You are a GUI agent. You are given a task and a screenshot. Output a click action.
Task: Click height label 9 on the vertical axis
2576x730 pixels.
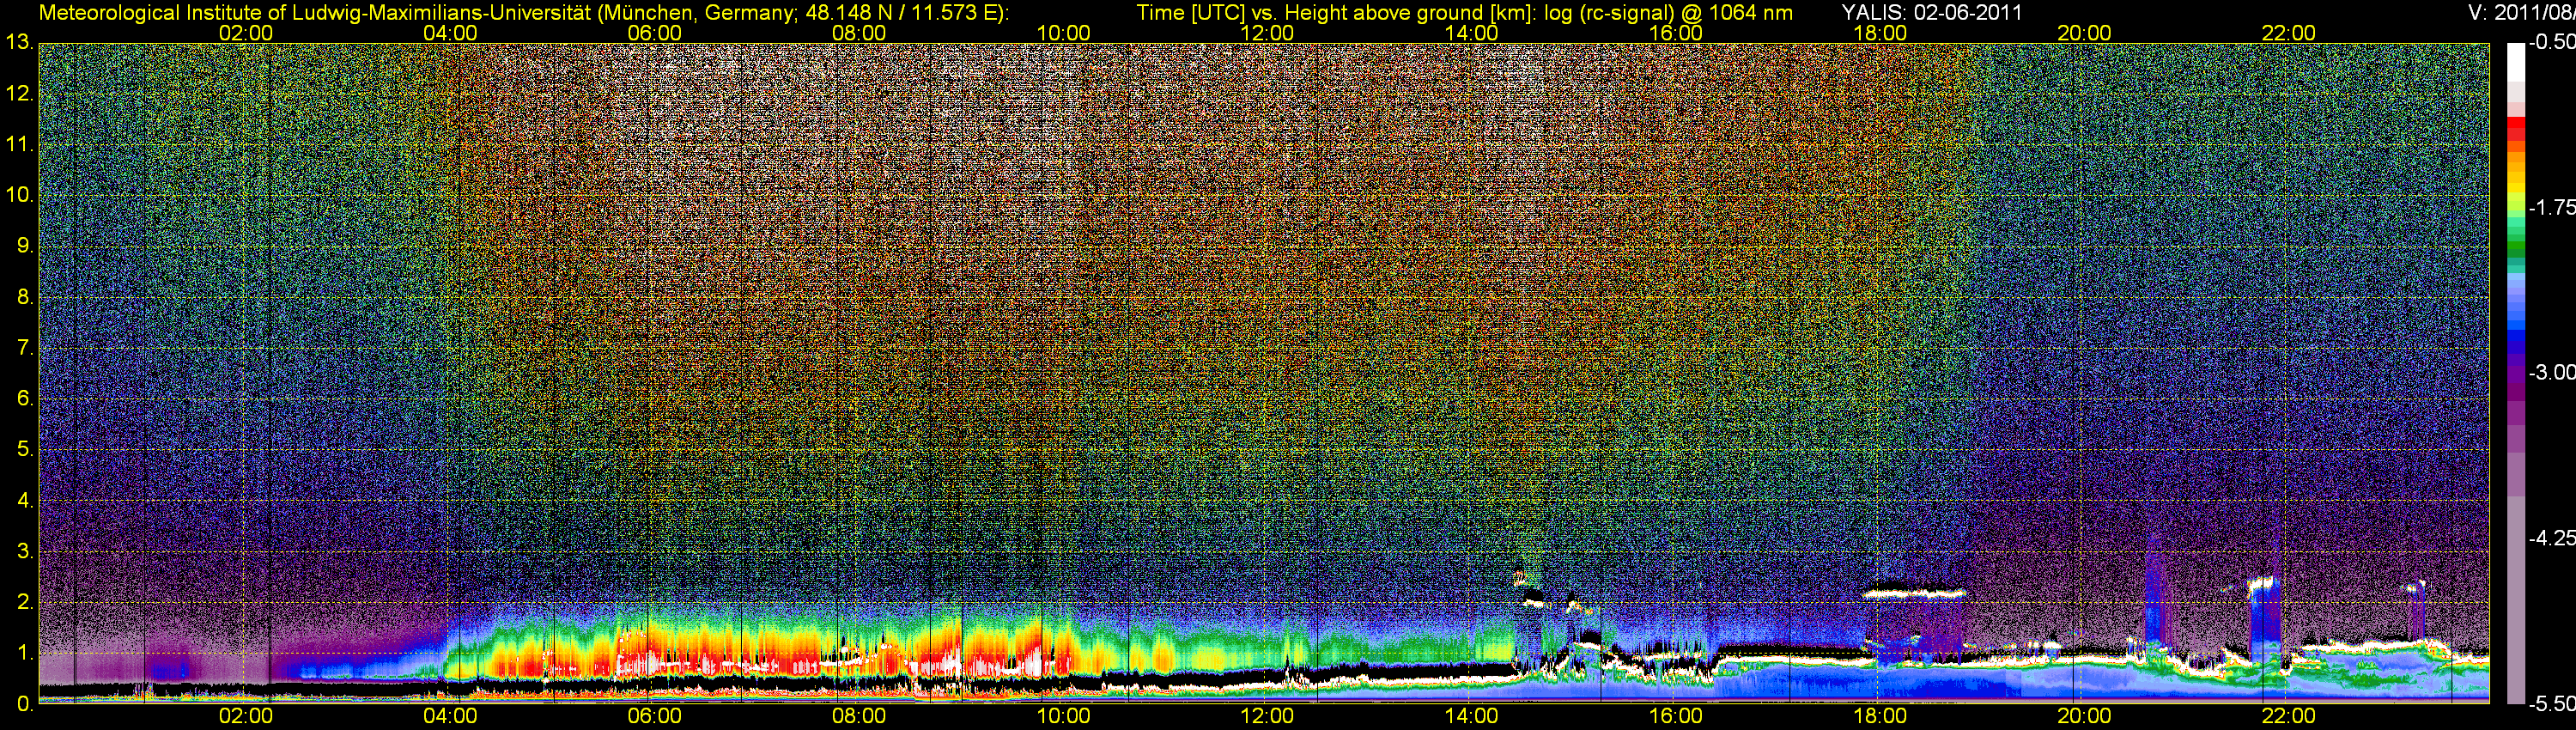pyautogui.click(x=25, y=246)
